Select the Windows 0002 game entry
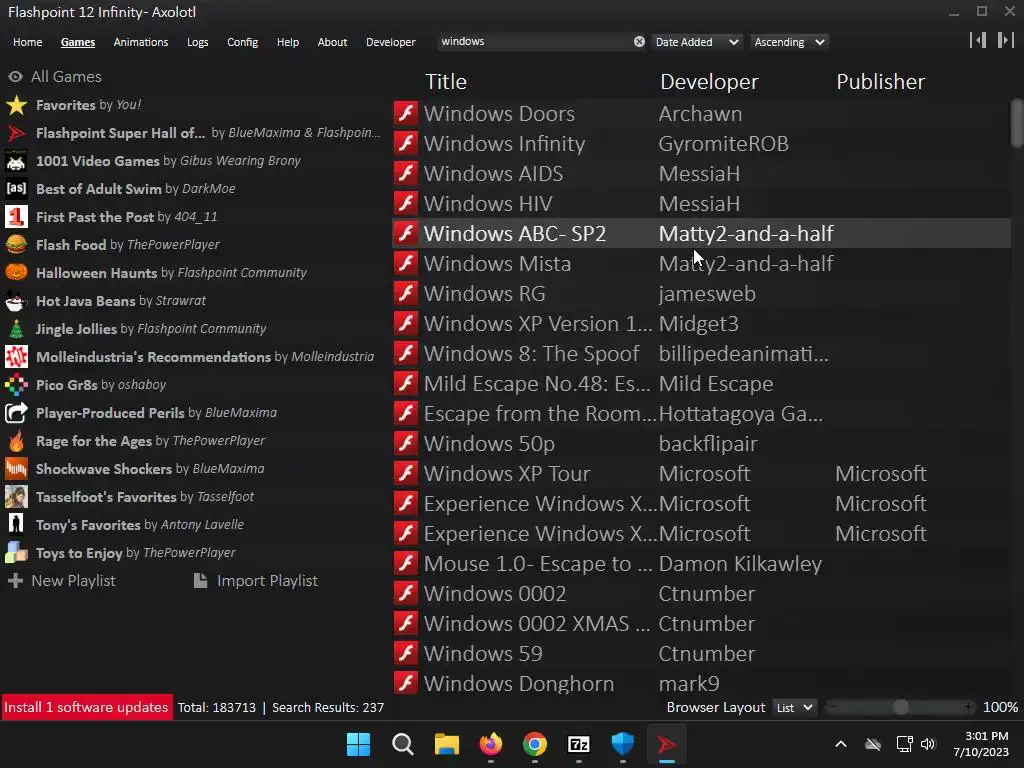Image resolution: width=1024 pixels, height=768 pixels. (701, 594)
